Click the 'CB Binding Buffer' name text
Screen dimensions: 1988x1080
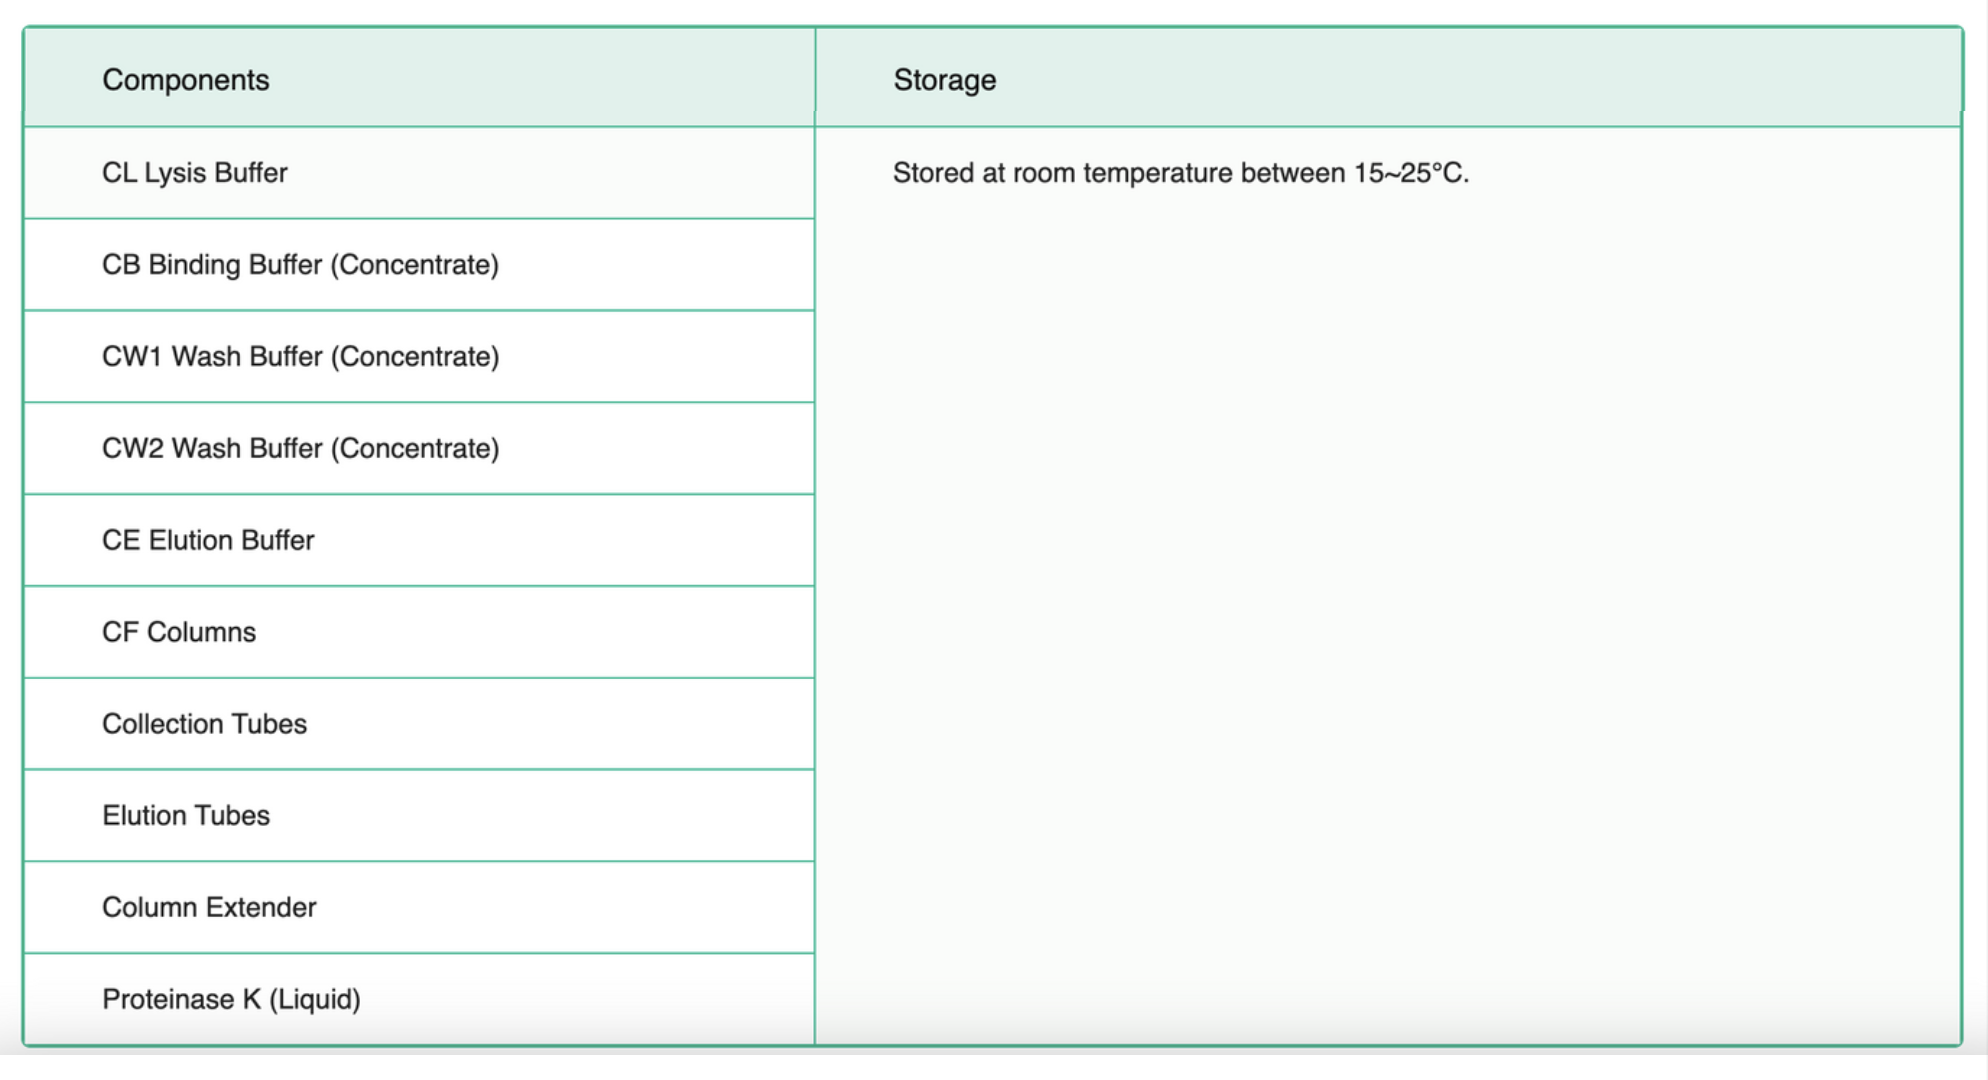[x=212, y=265]
